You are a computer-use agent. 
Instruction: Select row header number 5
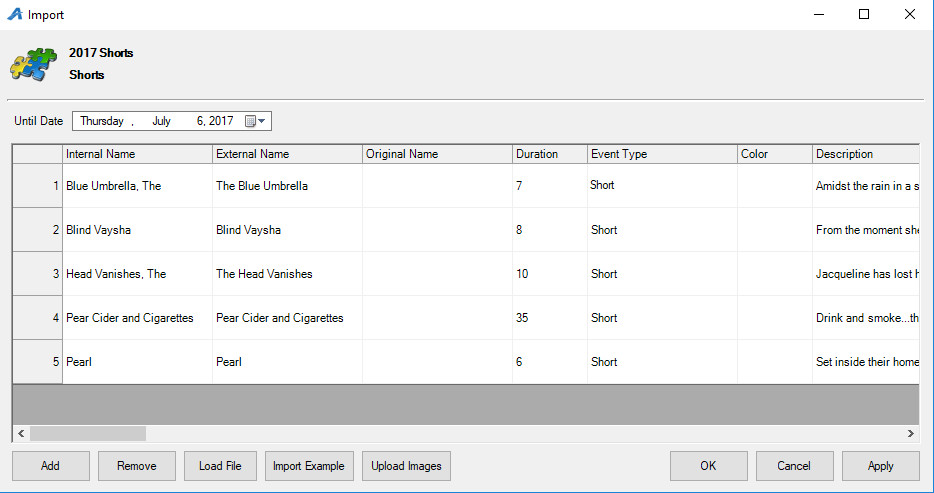click(38, 361)
